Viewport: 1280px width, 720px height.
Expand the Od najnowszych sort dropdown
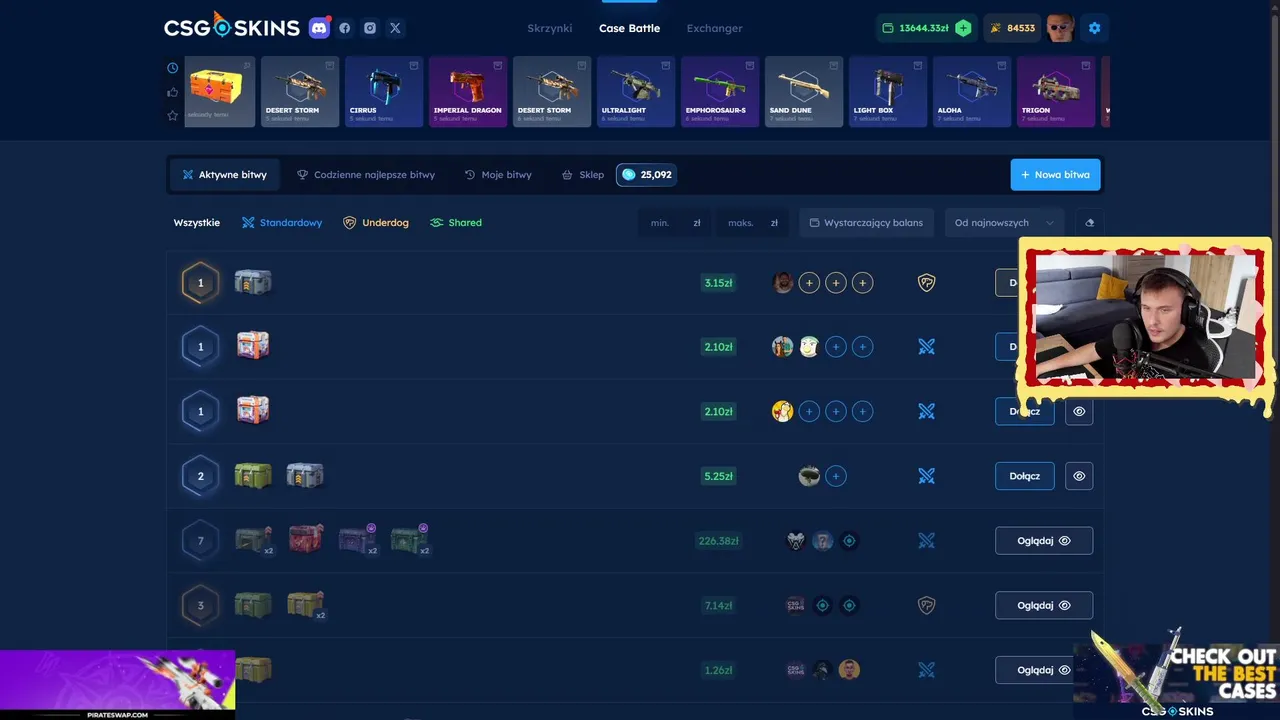[1004, 223]
